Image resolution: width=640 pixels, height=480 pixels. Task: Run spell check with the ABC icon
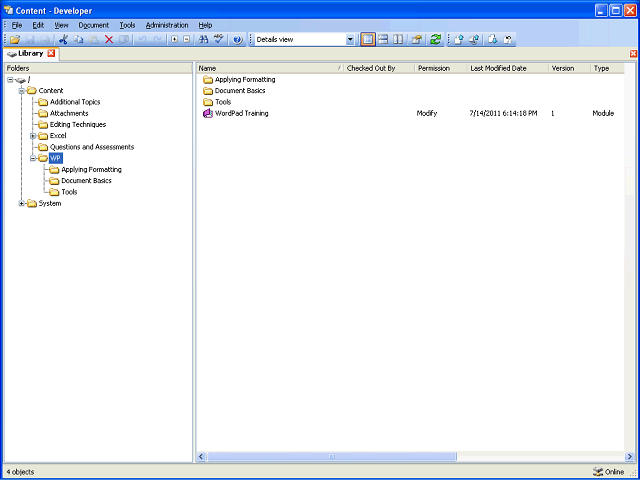click(219, 40)
